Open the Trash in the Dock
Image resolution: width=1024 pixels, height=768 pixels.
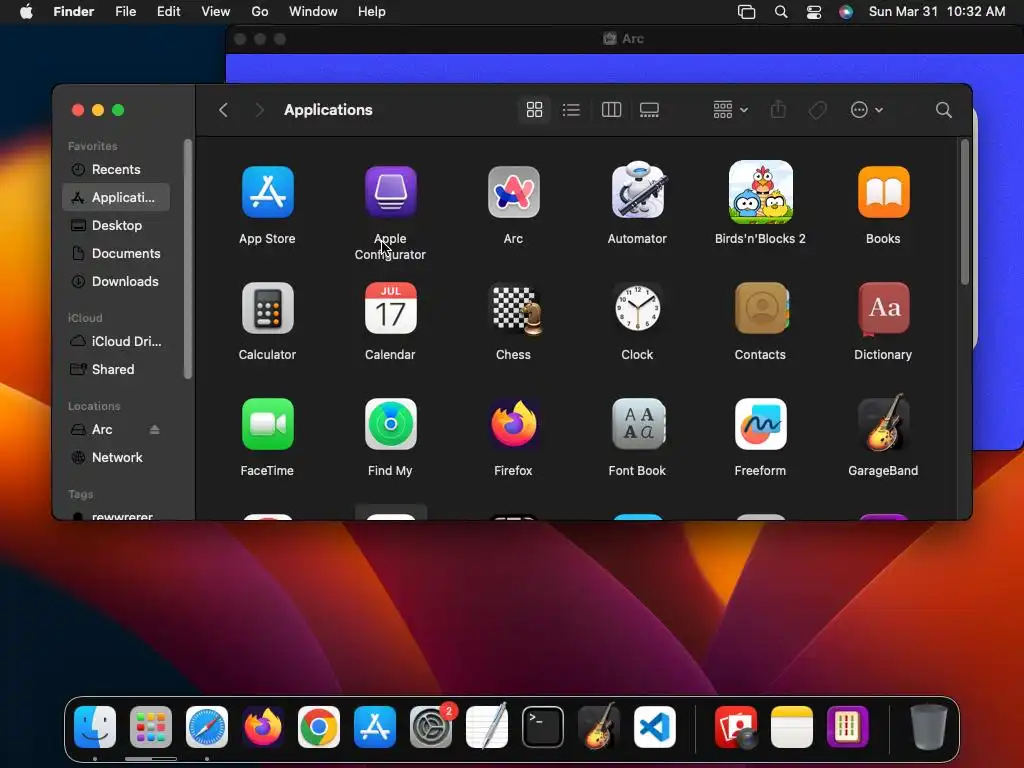click(x=929, y=727)
